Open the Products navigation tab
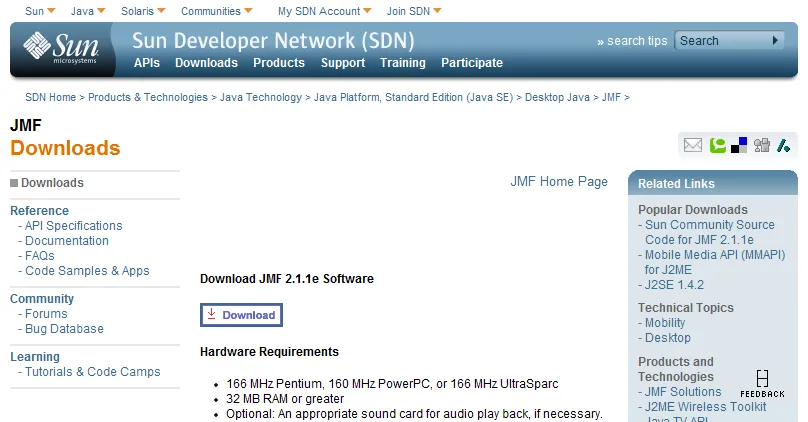Image resolution: width=808 pixels, height=422 pixels. click(279, 63)
